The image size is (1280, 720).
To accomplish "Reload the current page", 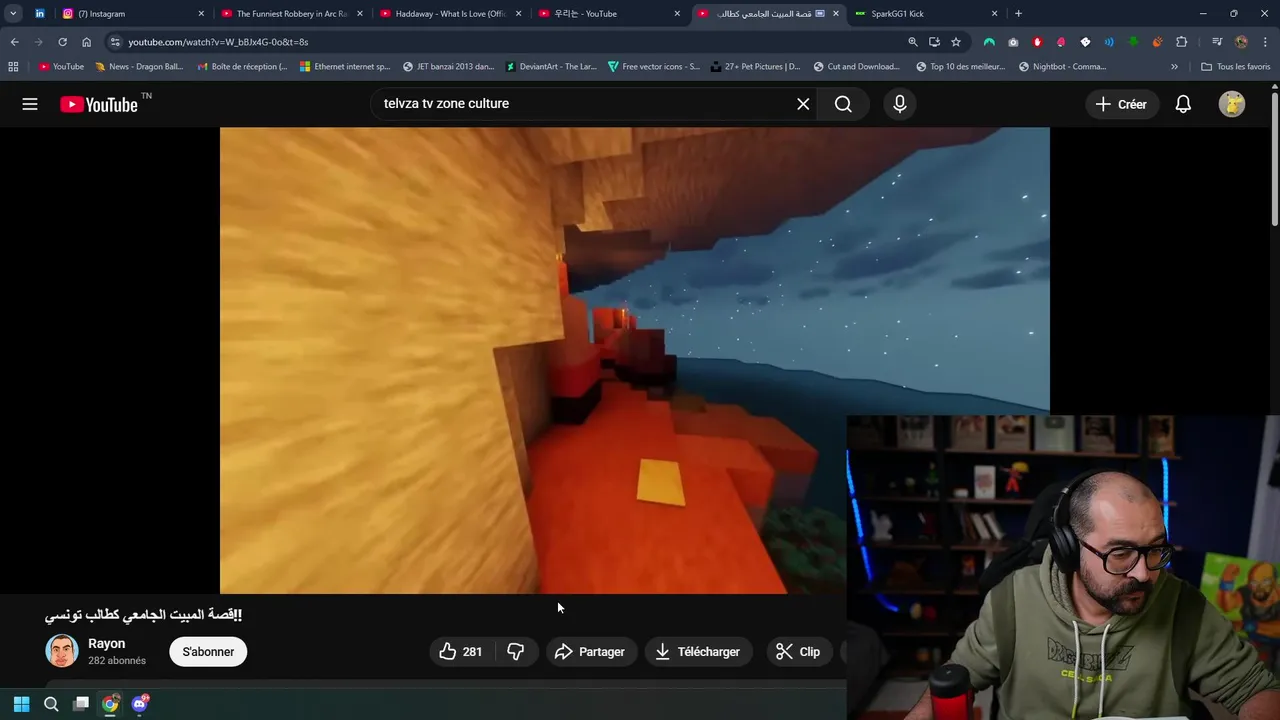I will coord(62,42).
